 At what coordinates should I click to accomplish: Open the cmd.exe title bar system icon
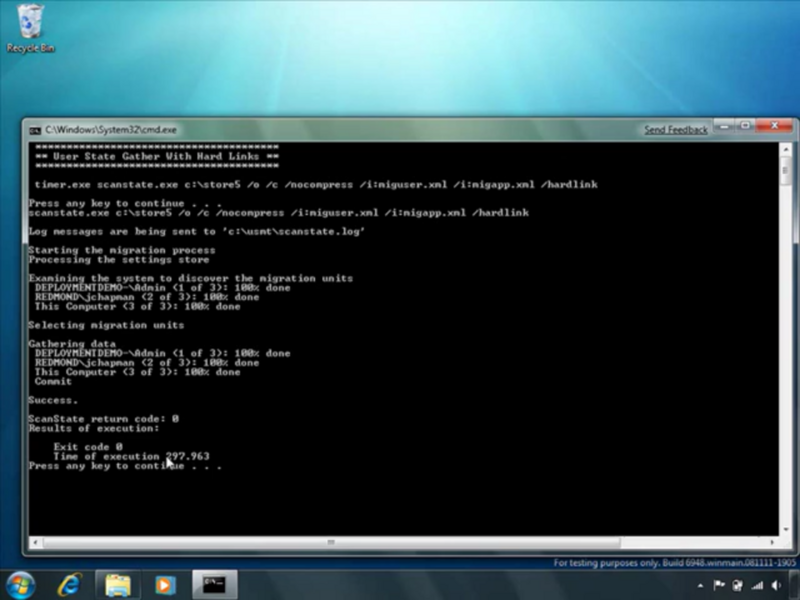(35, 130)
